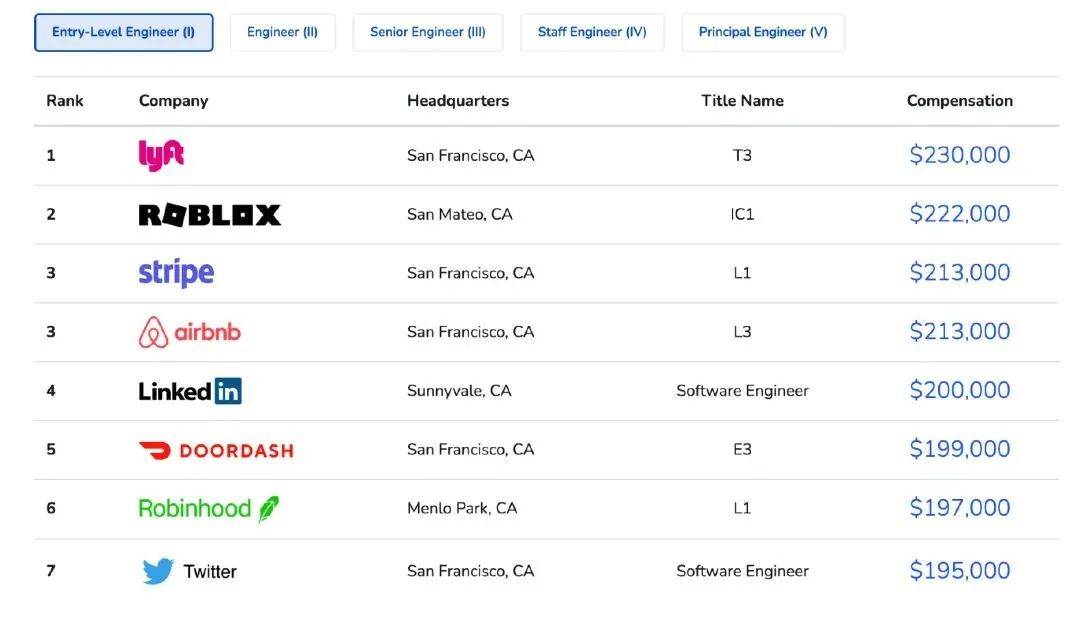Click the Rank column header
The image size is (1080, 623).
point(65,101)
